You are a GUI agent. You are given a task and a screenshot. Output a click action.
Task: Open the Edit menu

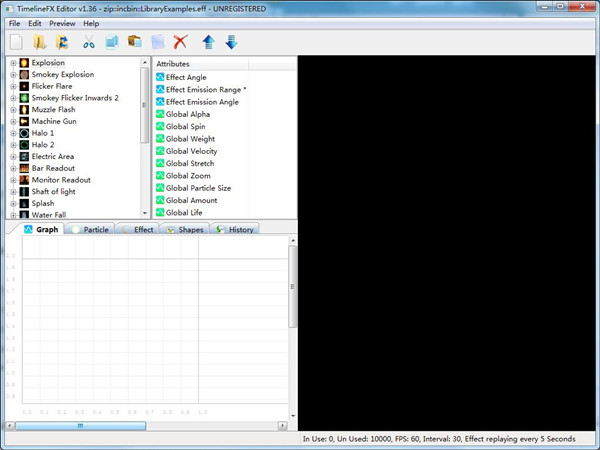coord(34,23)
